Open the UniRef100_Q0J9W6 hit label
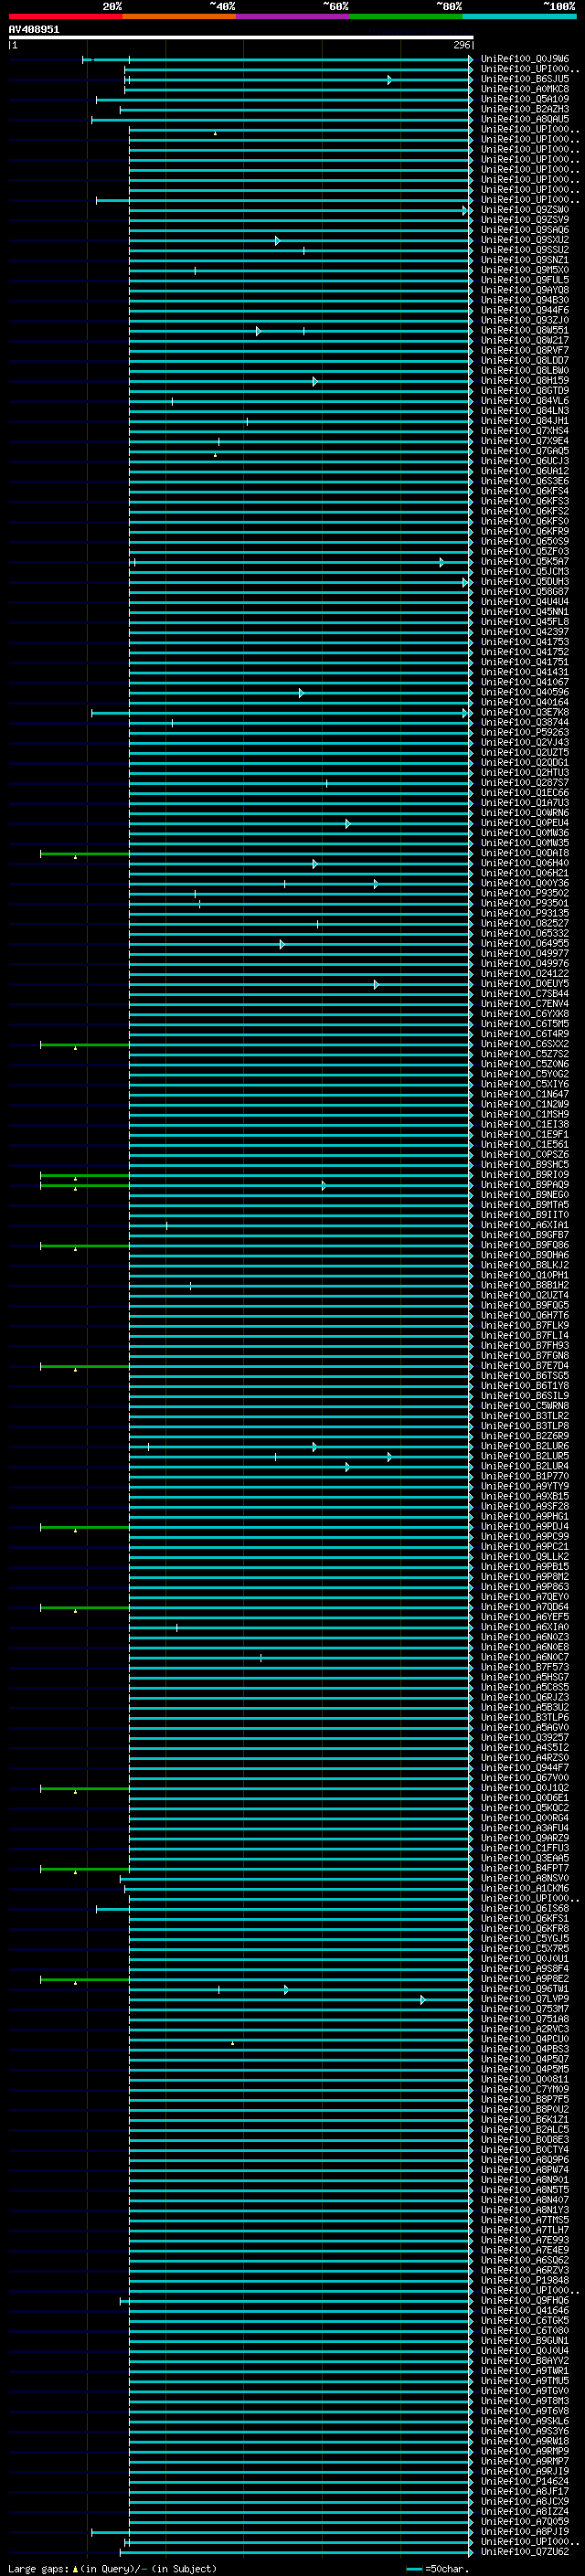Viewport: 585px width, 2576px height. tap(525, 59)
